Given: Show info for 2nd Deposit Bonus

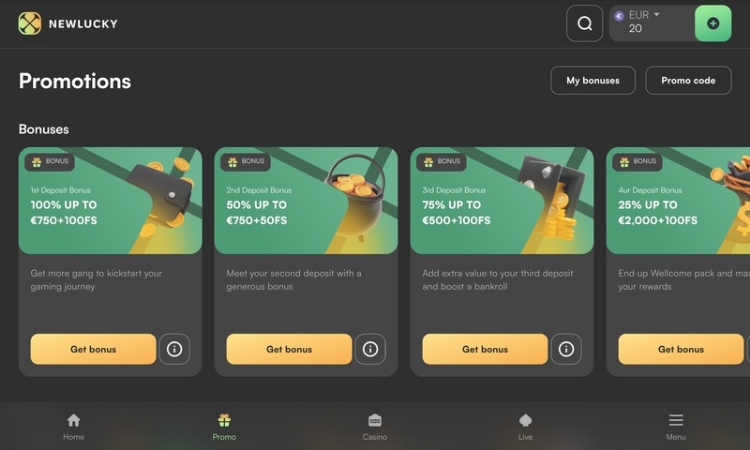Looking at the screenshot, I should coord(370,349).
